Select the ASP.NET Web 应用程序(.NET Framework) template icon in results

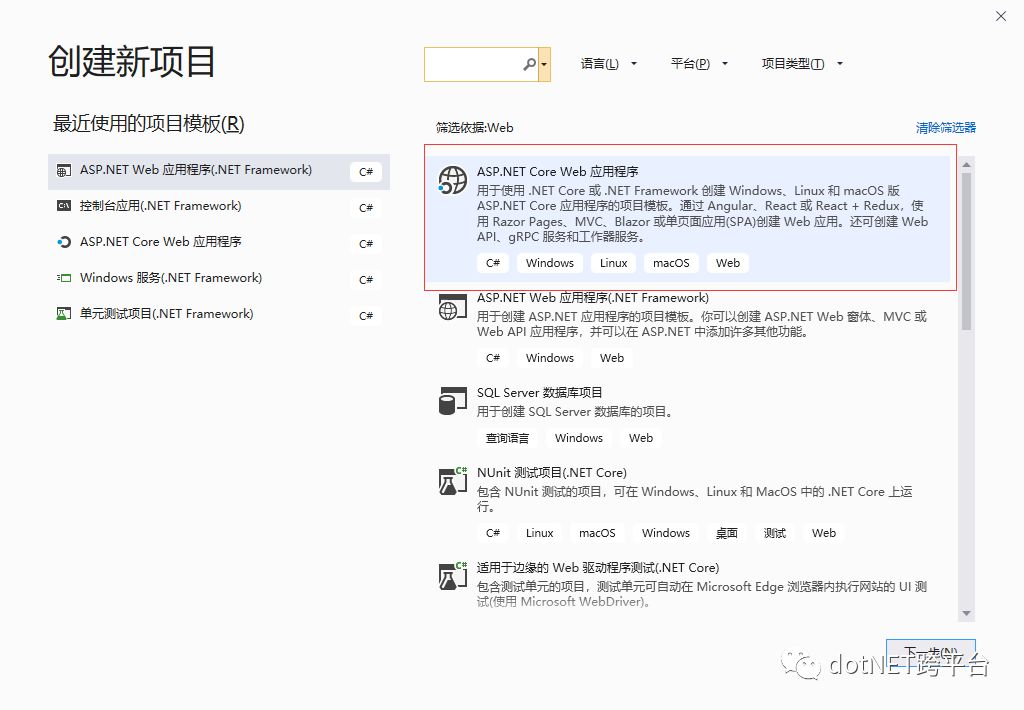coord(453,306)
